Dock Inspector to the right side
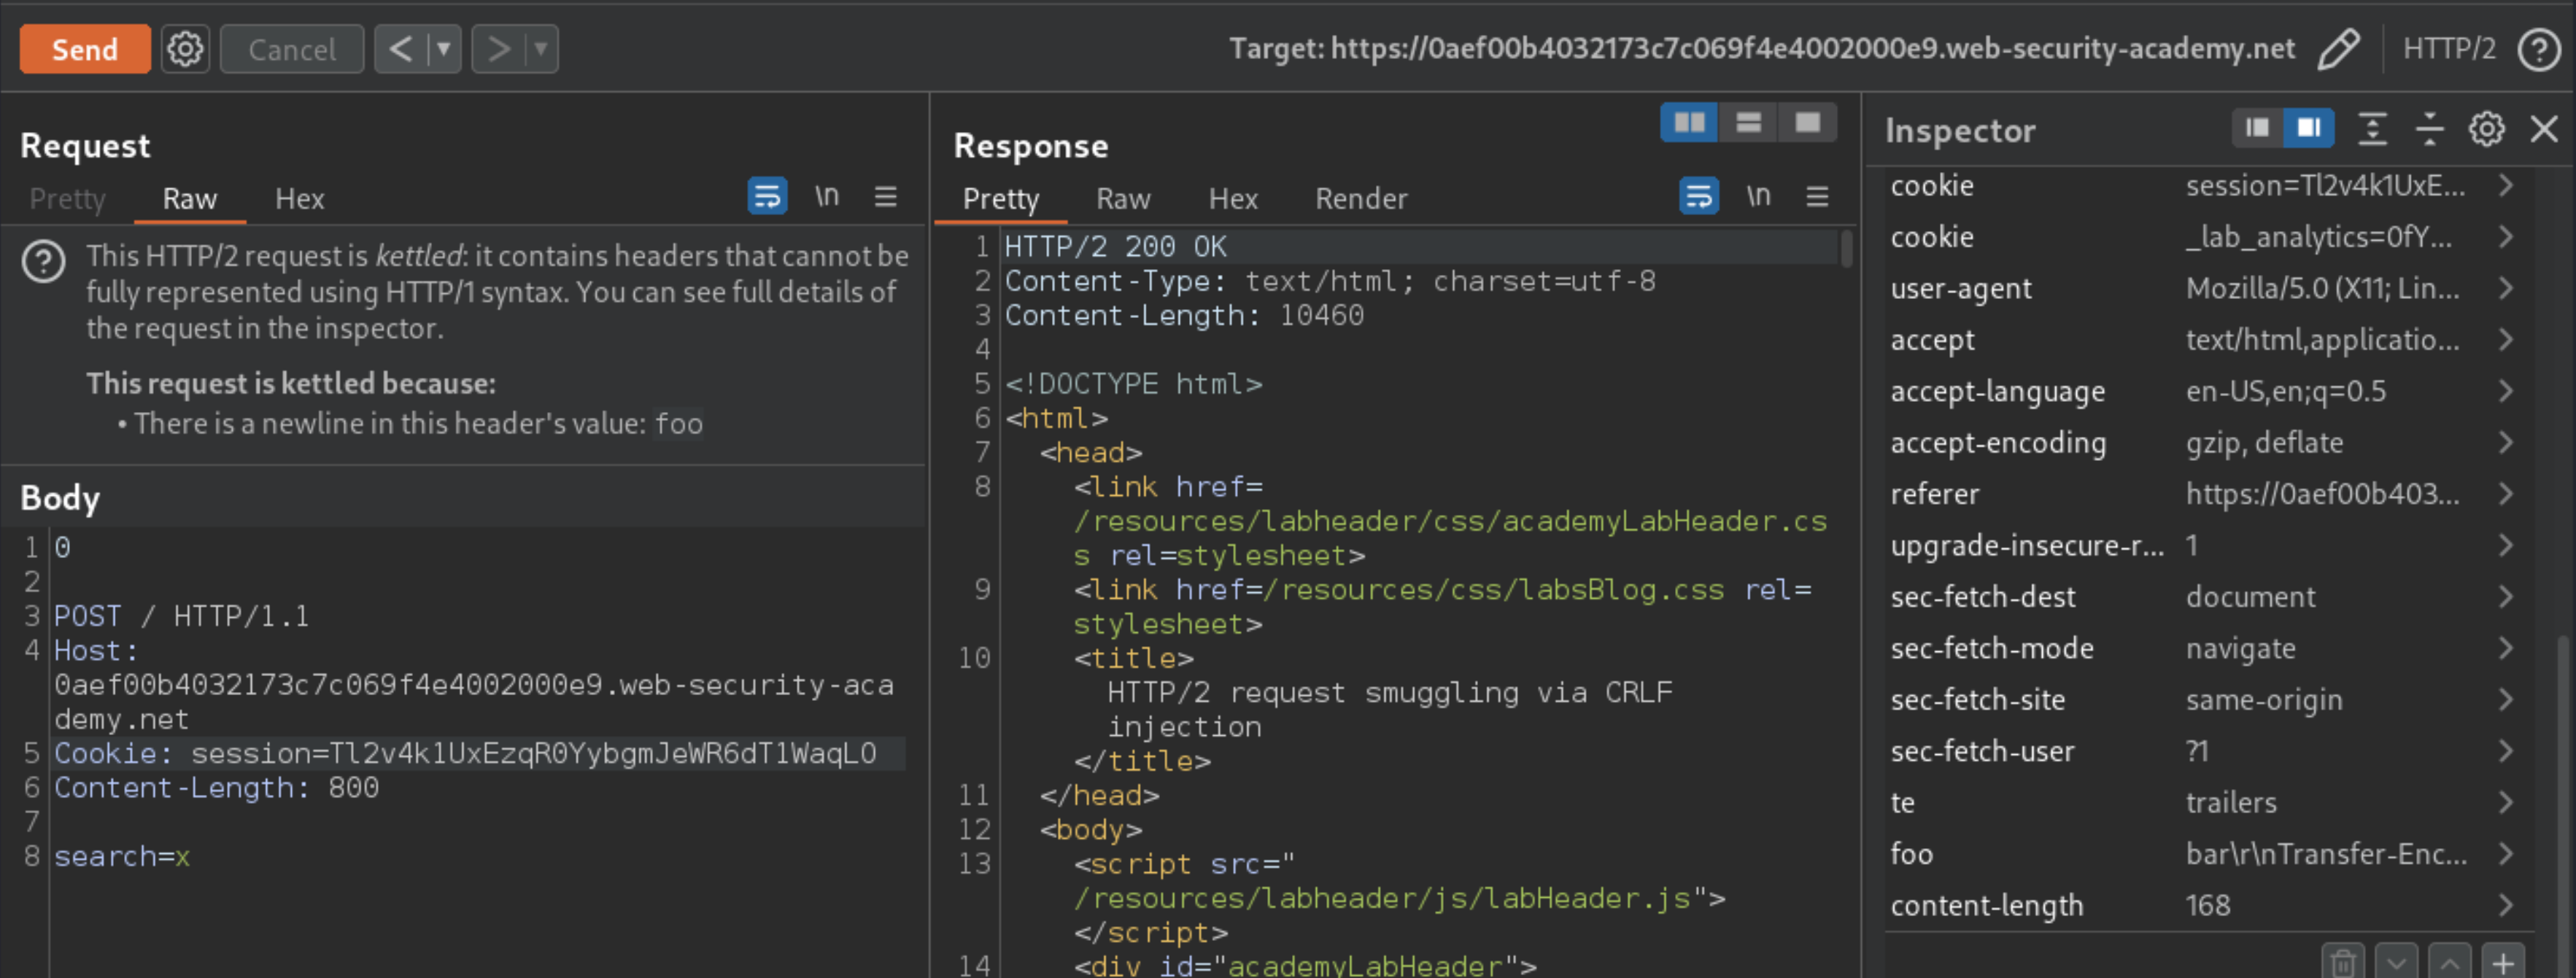 pyautogui.click(x=2309, y=128)
